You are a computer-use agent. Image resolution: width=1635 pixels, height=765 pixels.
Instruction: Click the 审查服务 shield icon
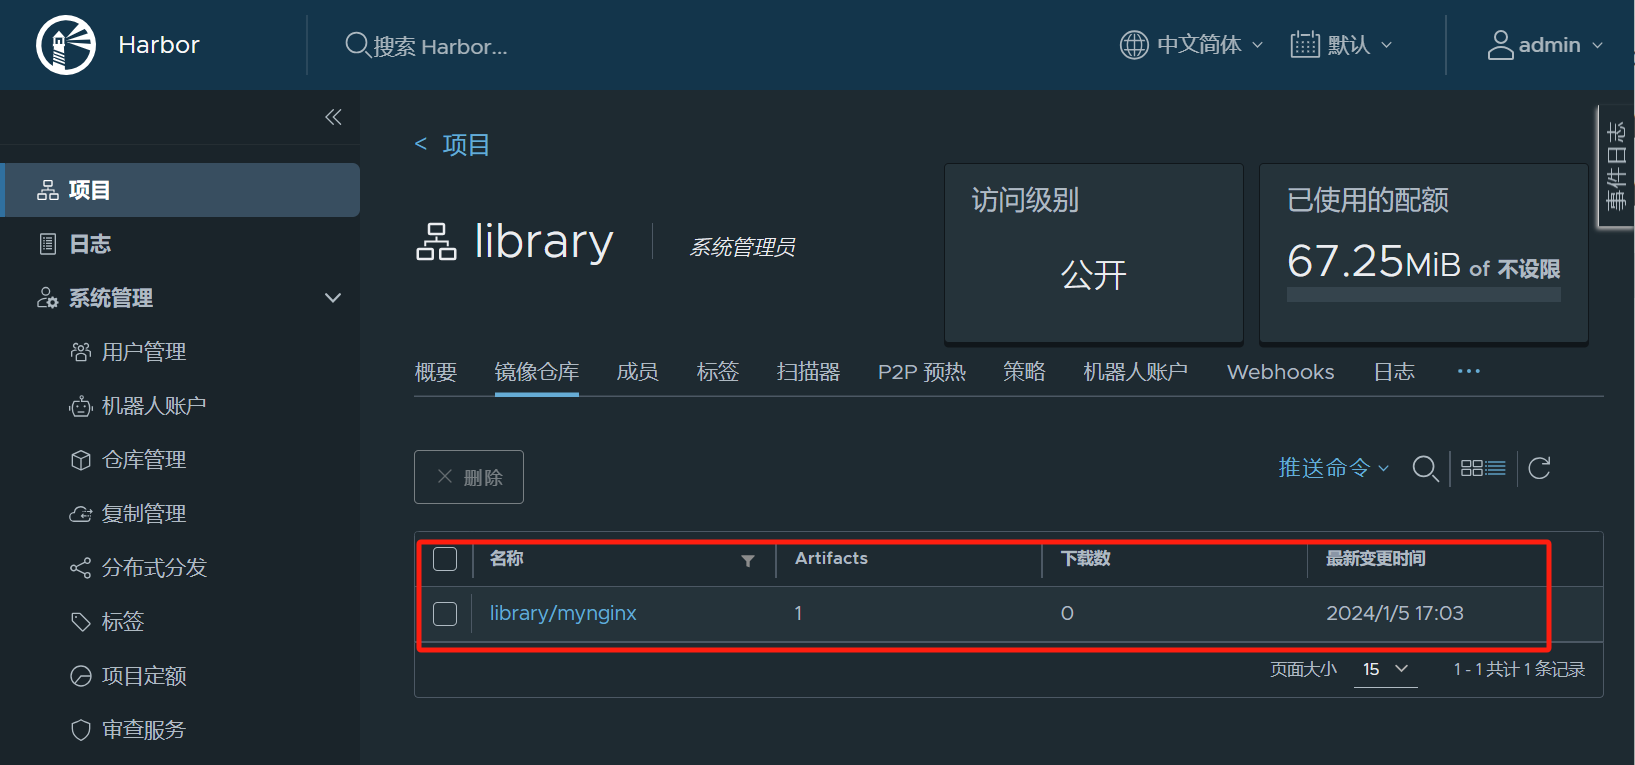(x=81, y=730)
